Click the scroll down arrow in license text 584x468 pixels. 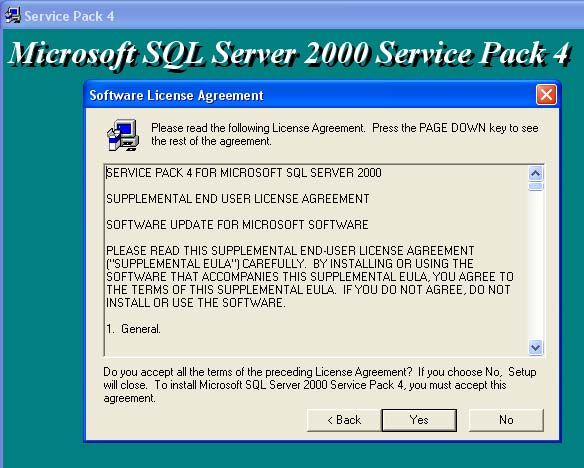(536, 347)
